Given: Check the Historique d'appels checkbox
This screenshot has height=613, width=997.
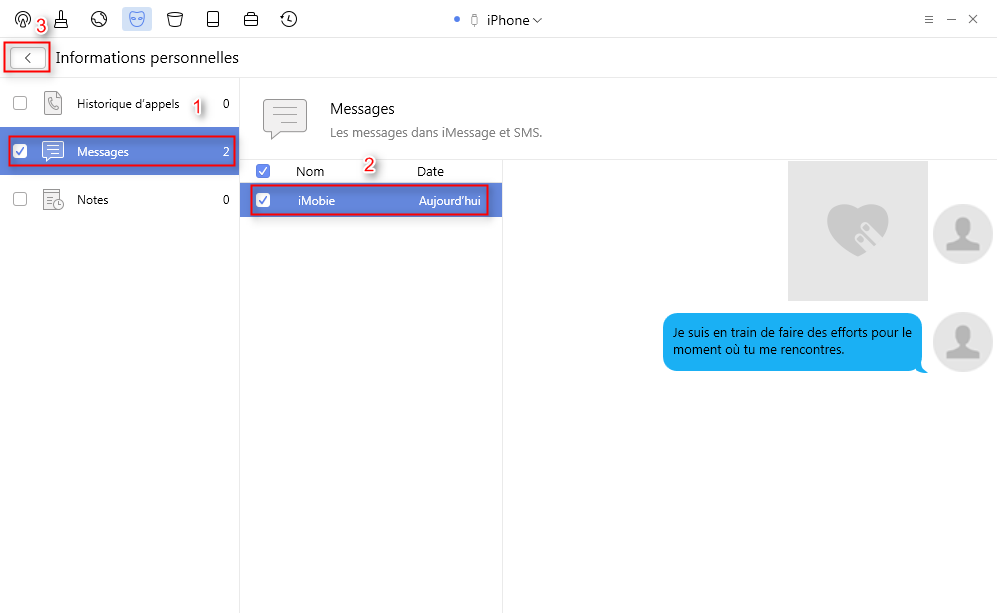Looking at the screenshot, I should pyautogui.click(x=20, y=103).
